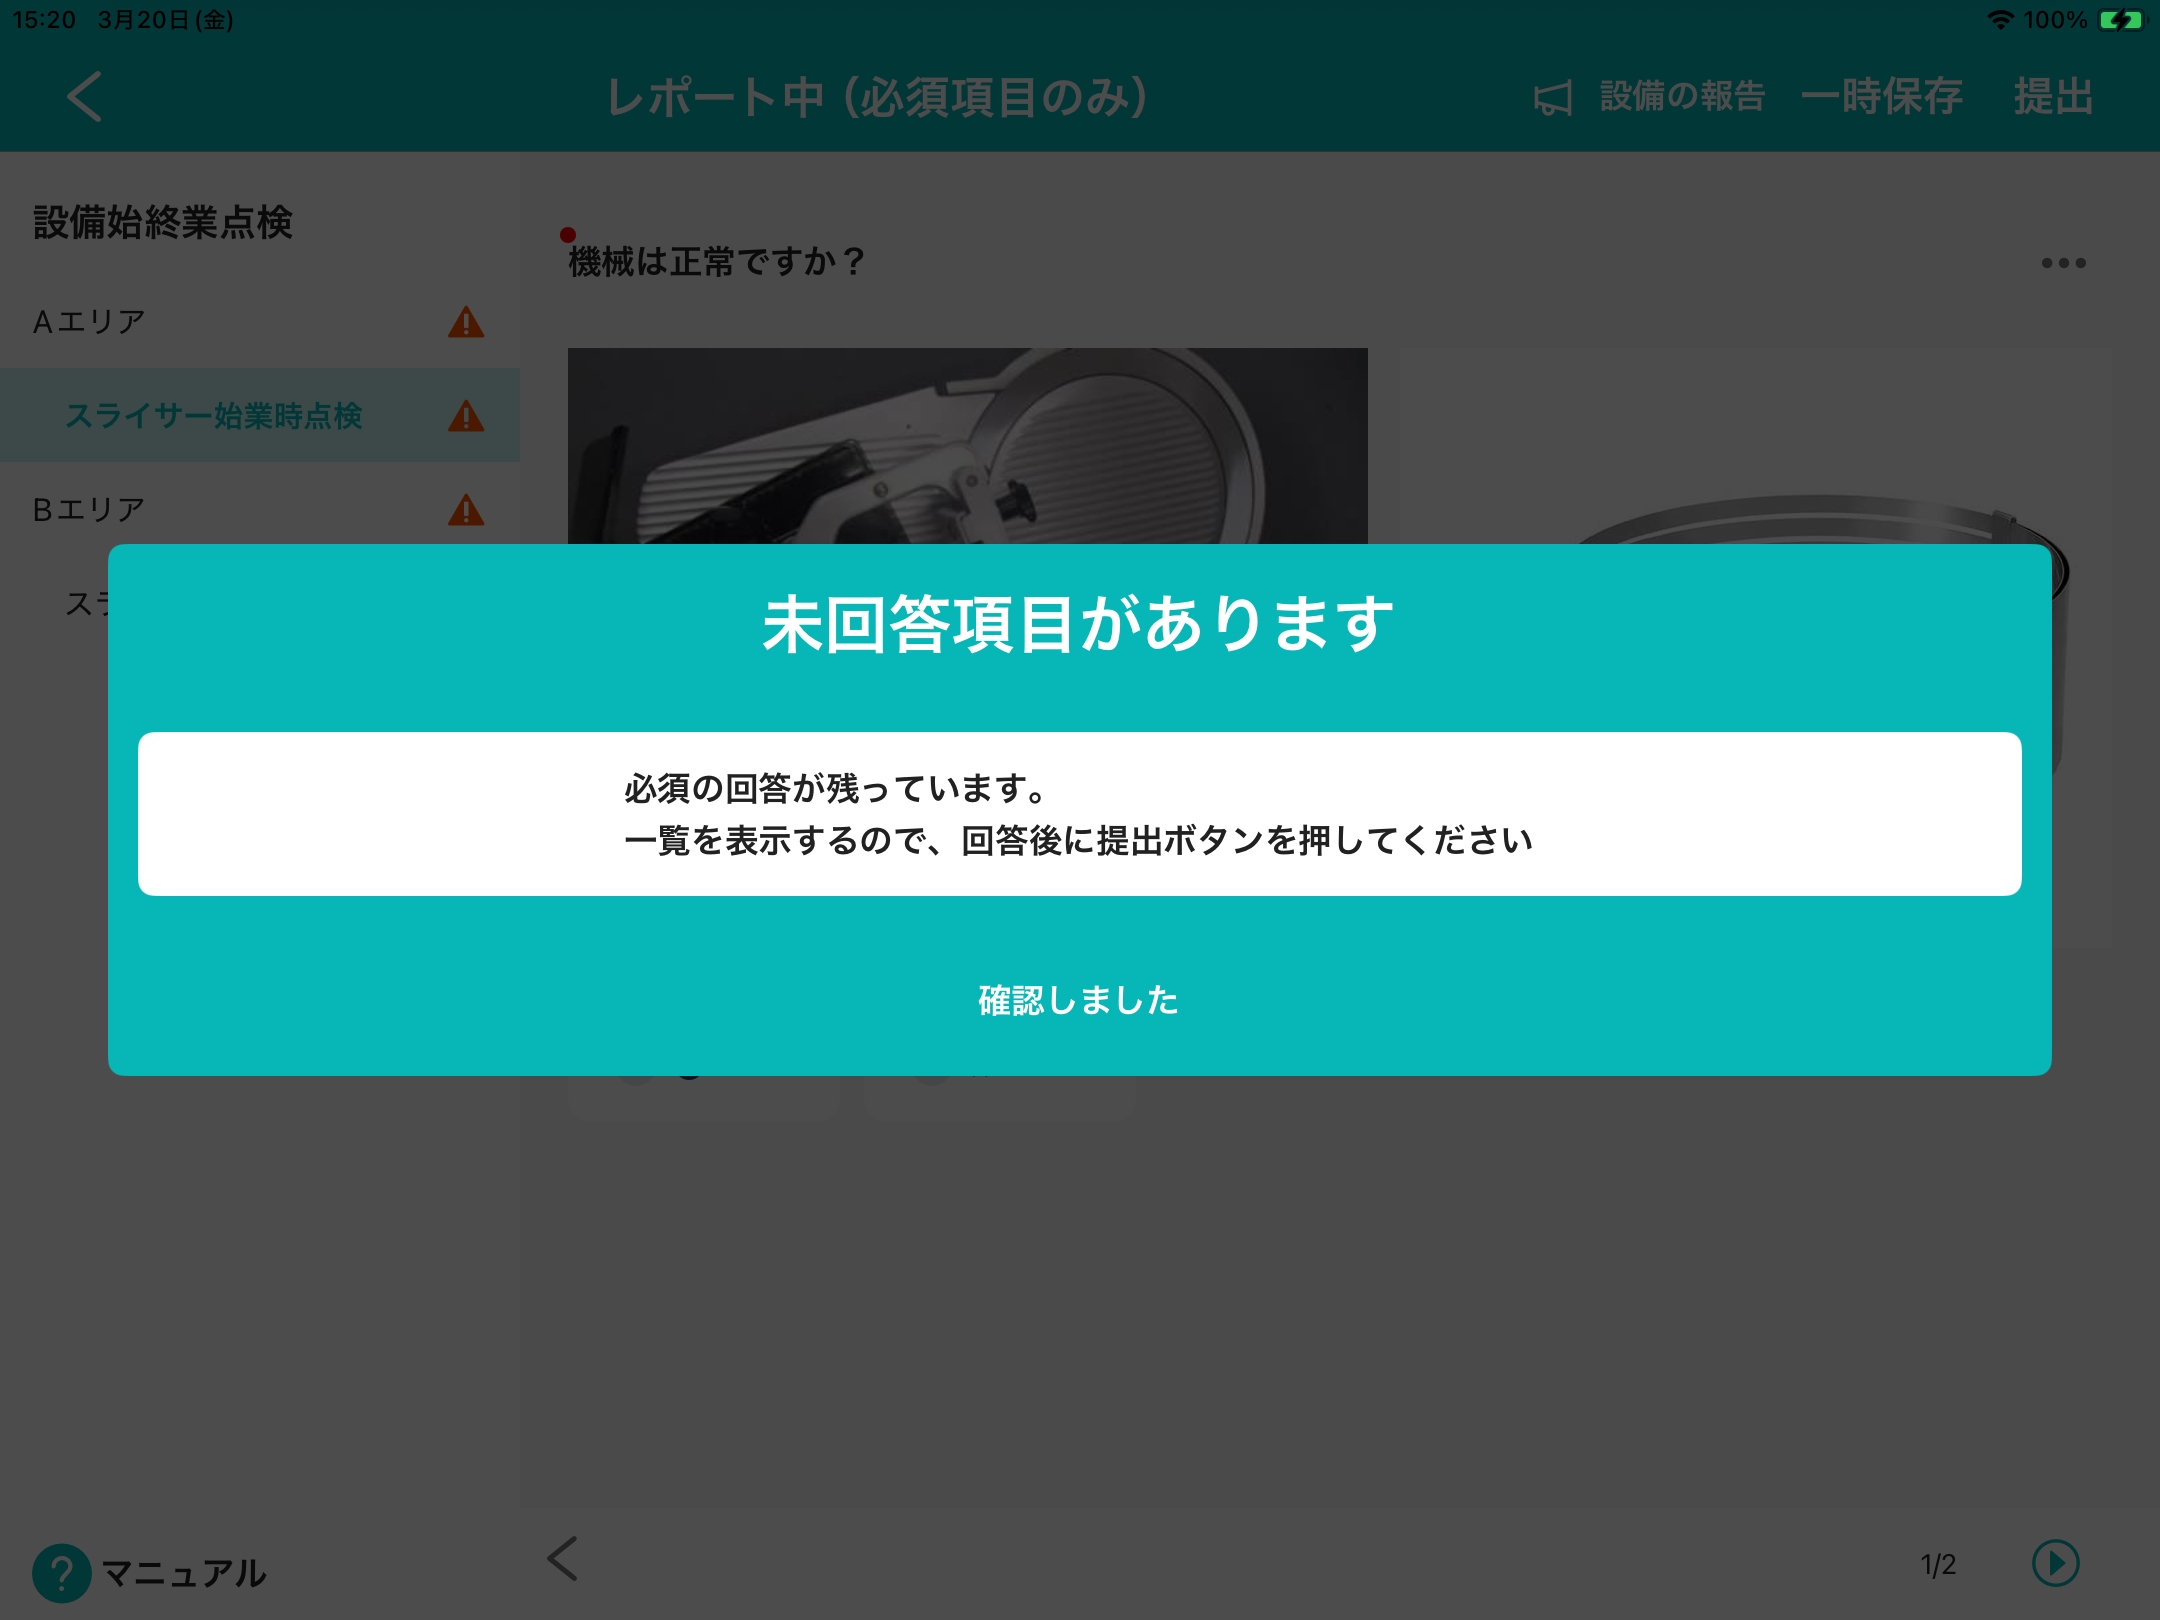
Task: Click warning triangle next to Aエリア
Action: (466, 323)
